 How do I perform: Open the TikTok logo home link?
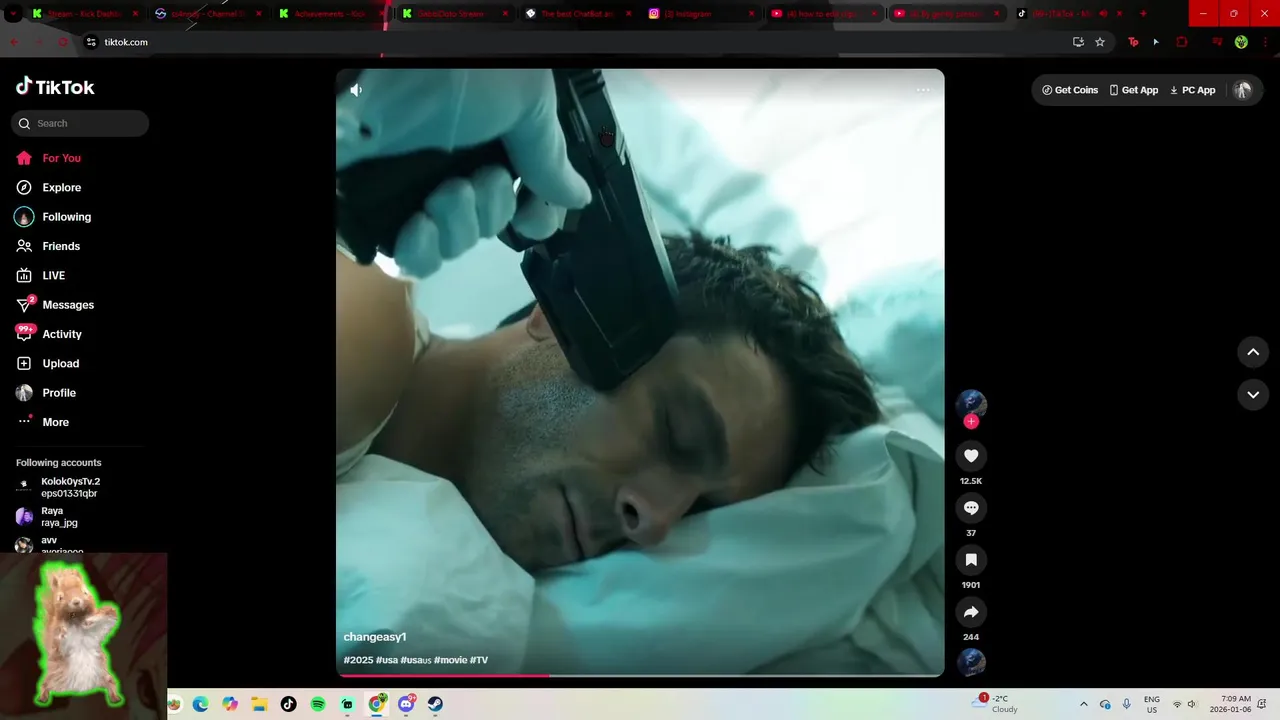click(55, 87)
